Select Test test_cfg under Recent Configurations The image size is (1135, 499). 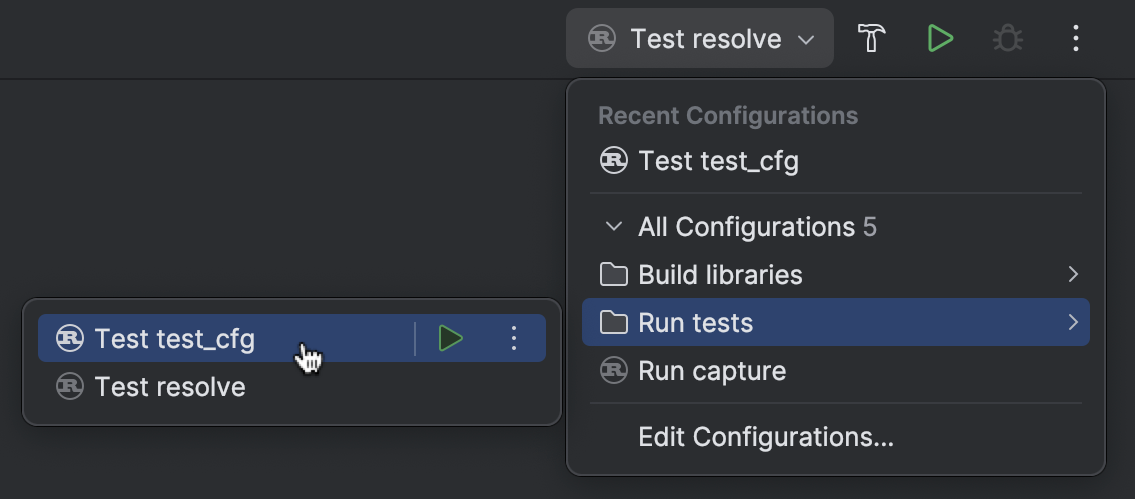point(718,161)
